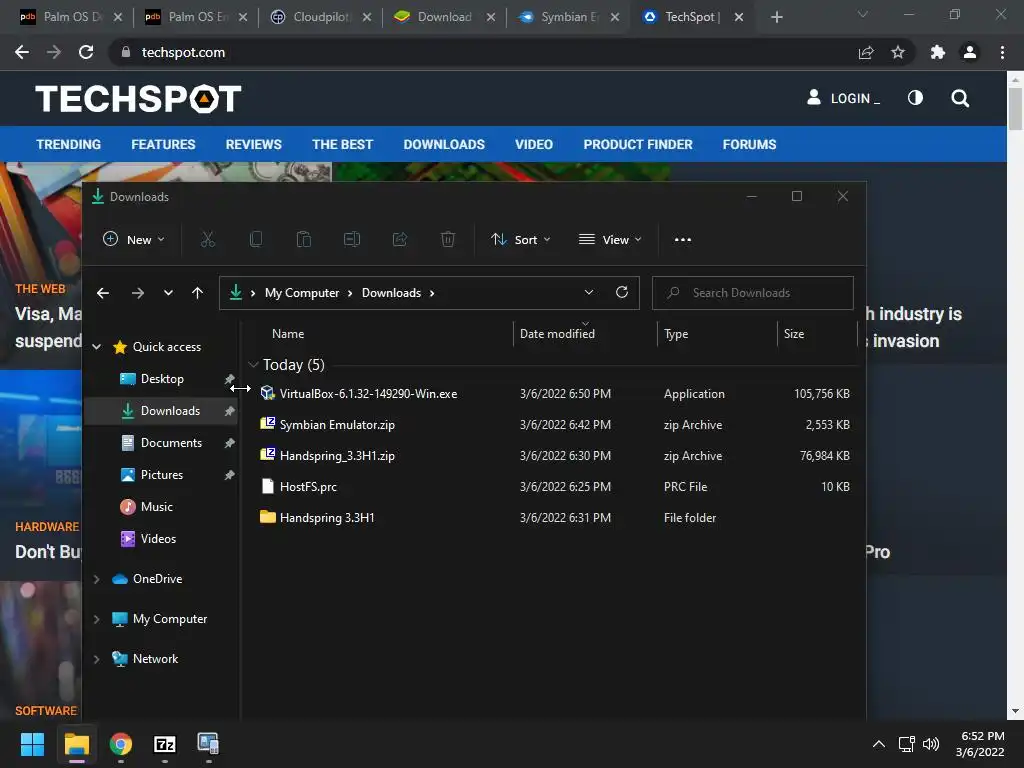The height and width of the screenshot is (768, 1024).
Task: Open TechSpot PRODUCT FINDER menu item
Action: point(637,144)
